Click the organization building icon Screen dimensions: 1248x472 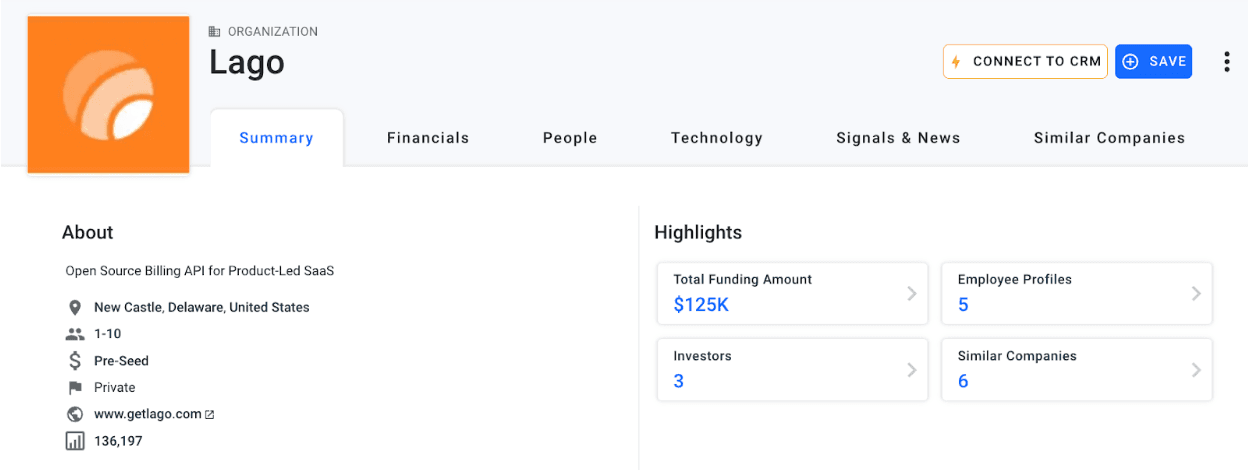tap(214, 32)
